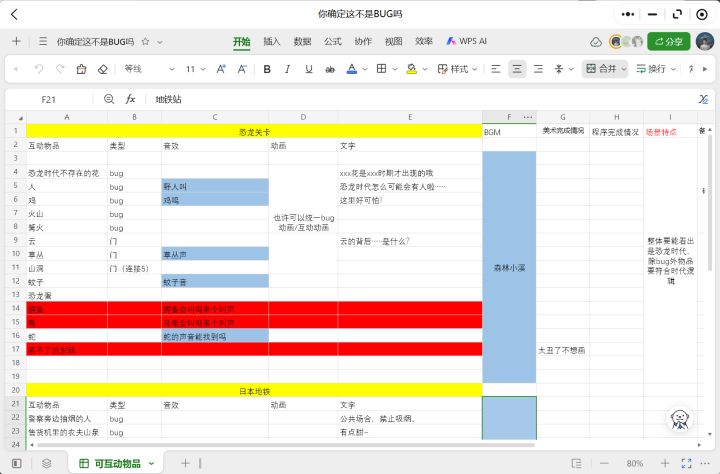
Task: Open the assistant mascot floating icon
Action: pyautogui.click(x=680, y=418)
